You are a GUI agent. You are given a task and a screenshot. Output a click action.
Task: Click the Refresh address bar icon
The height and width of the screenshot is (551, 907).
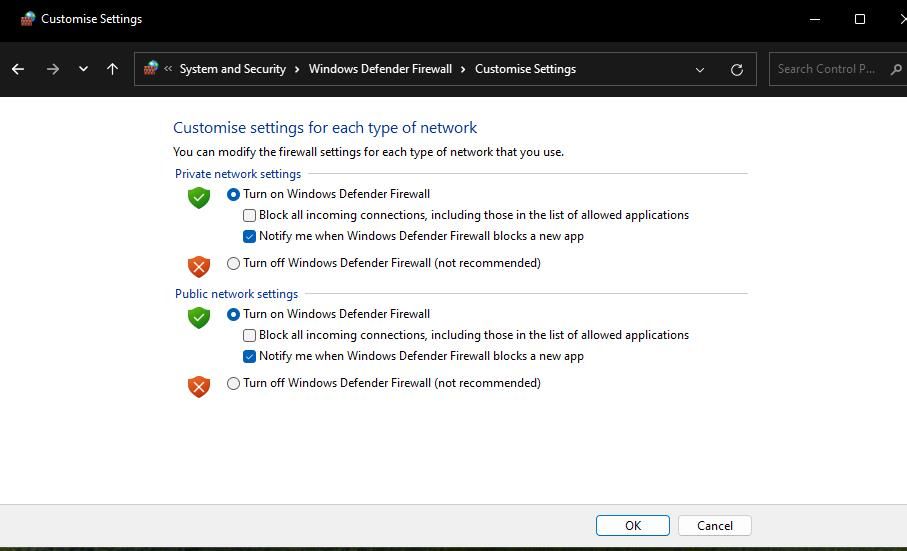tap(737, 69)
